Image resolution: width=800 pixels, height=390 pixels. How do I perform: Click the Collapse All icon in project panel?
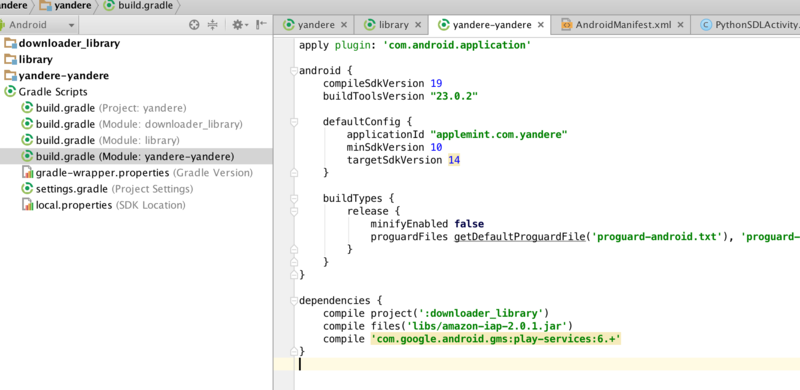(212, 25)
